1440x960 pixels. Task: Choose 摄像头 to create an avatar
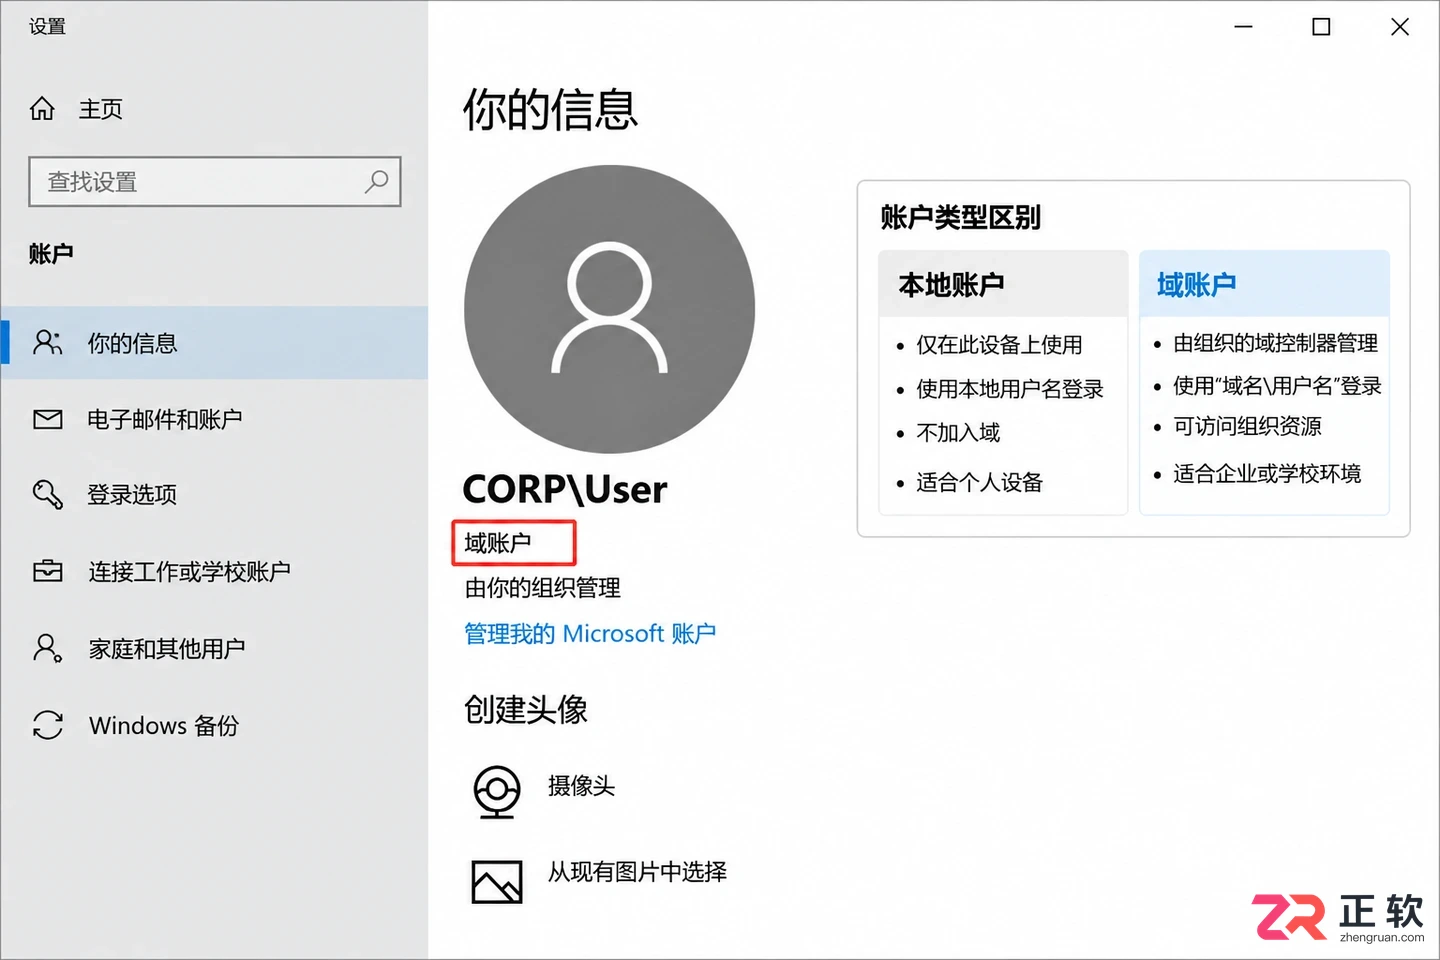(581, 786)
